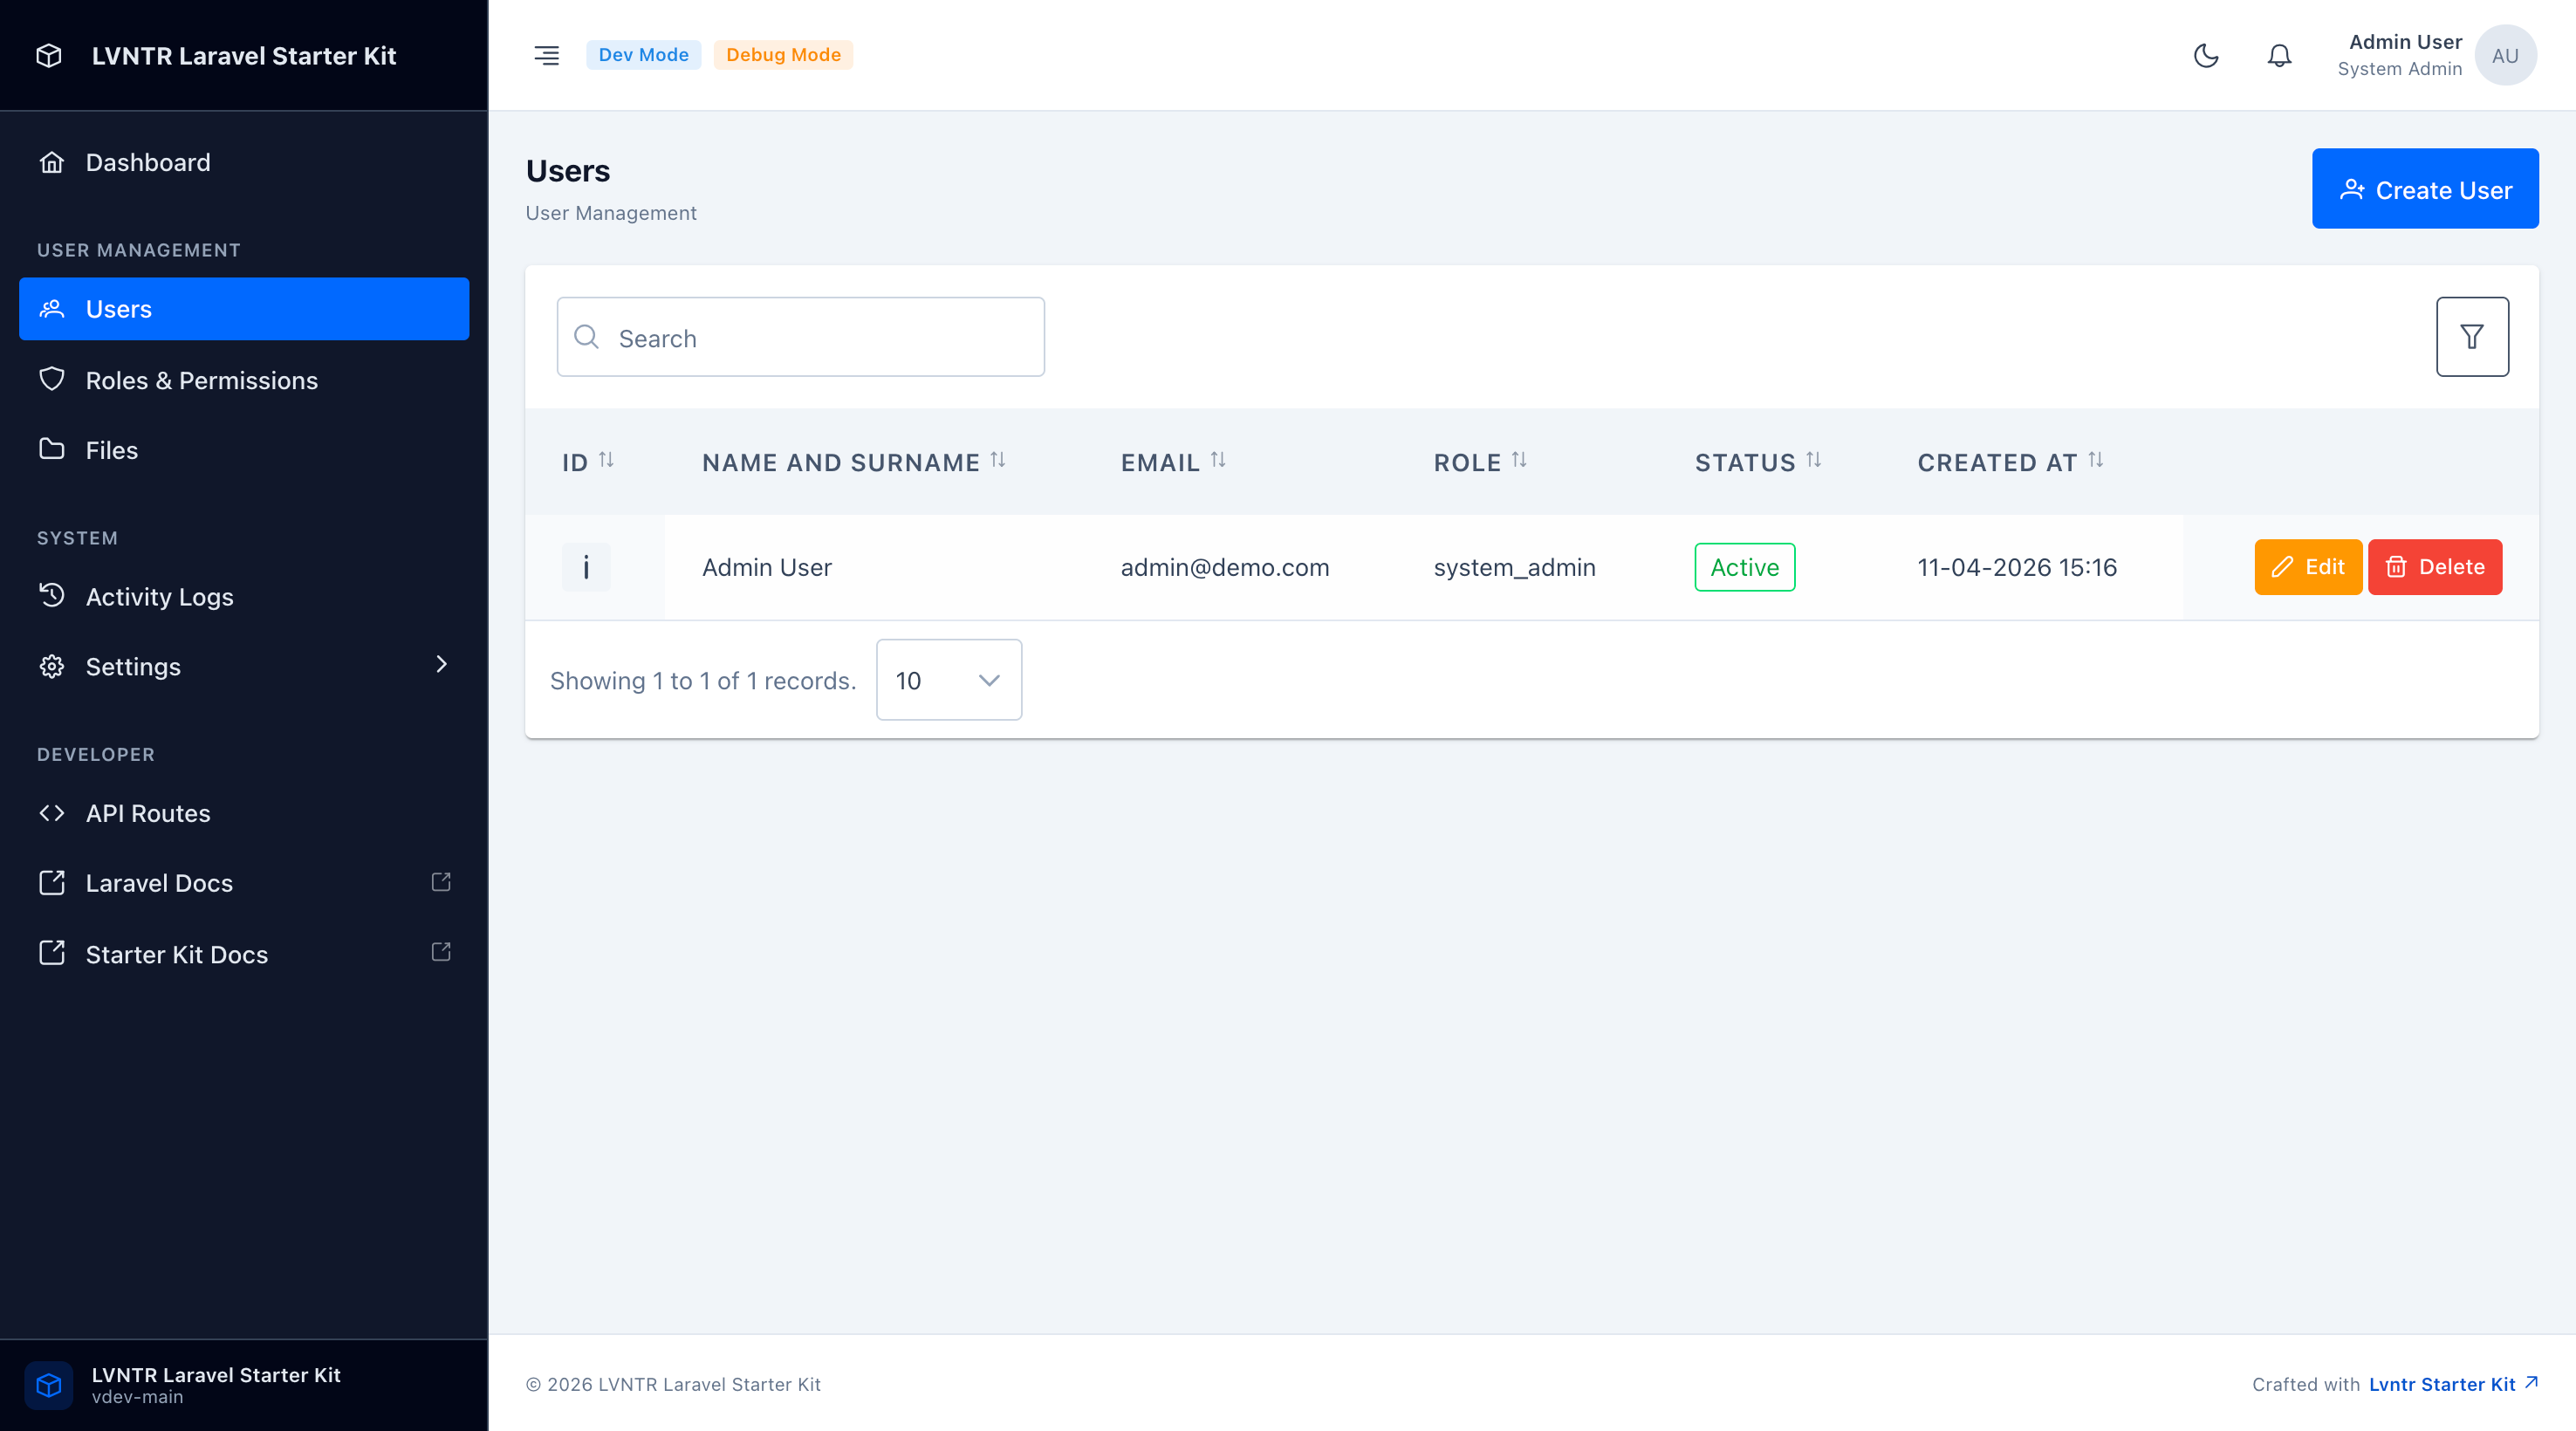Sort by the Created At column
2576x1431 pixels.
pos(2096,460)
